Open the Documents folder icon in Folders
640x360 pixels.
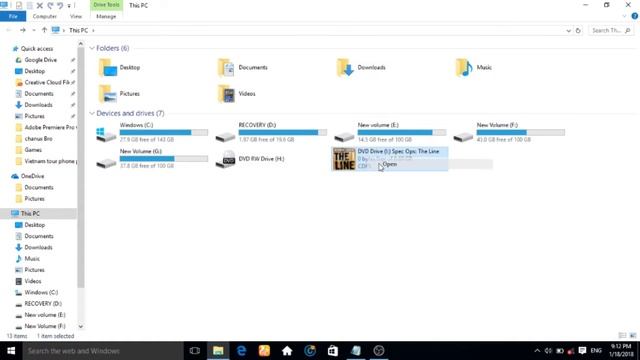226,68
